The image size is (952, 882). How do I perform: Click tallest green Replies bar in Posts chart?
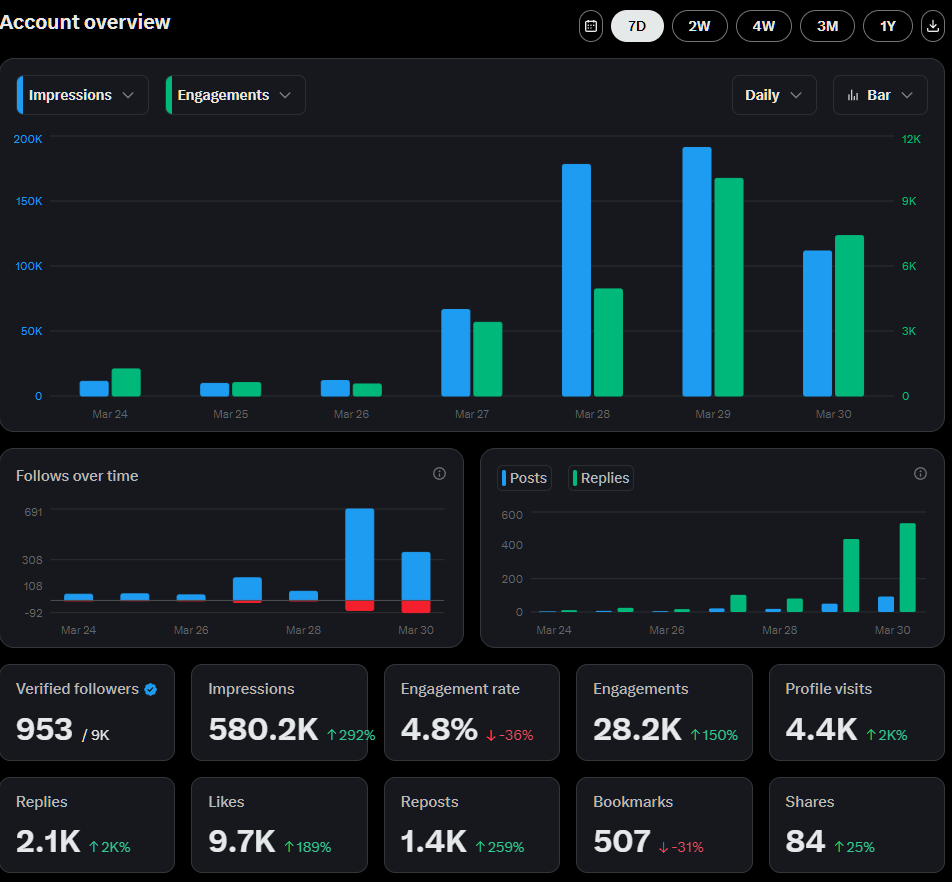pyautogui.click(x=908, y=568)
